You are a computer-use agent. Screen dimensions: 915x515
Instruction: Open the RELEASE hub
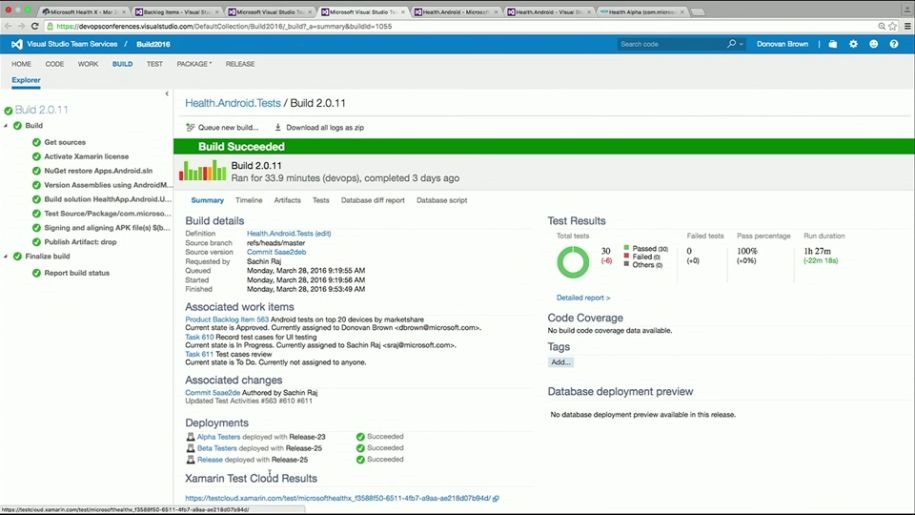tap(240, 64)
